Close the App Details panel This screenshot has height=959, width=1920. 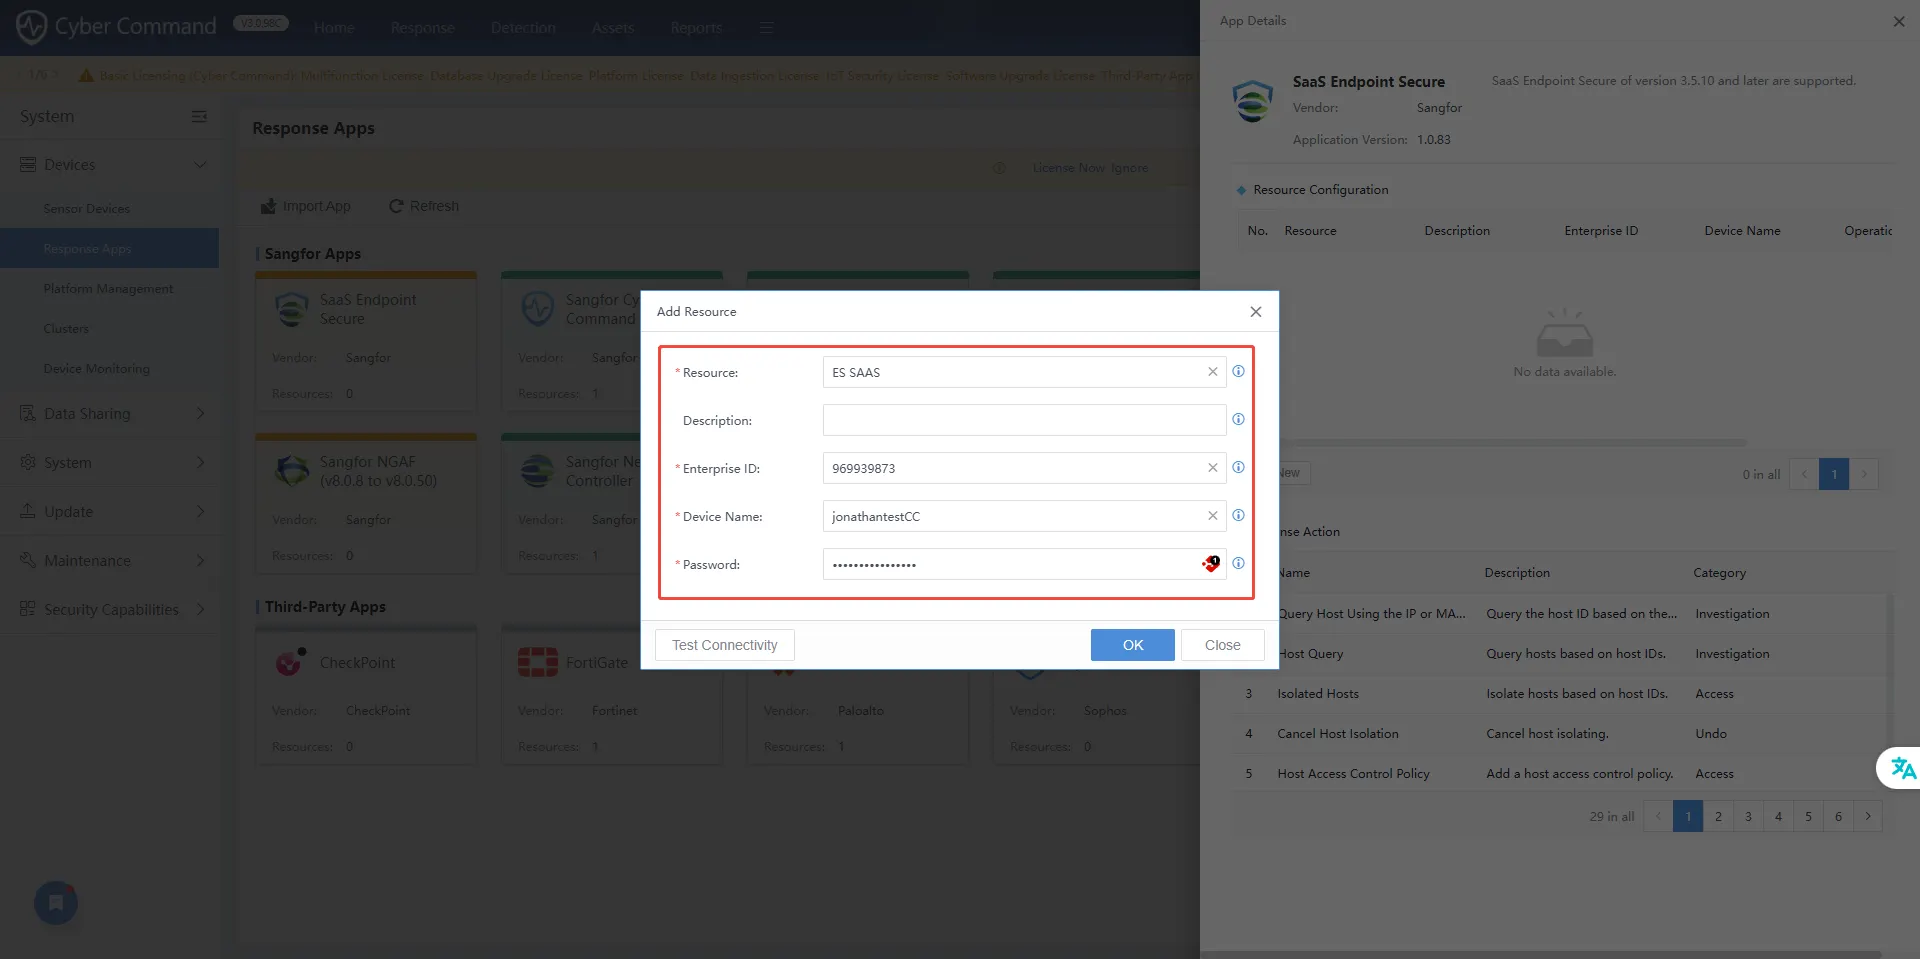[x=1898, y=21]
